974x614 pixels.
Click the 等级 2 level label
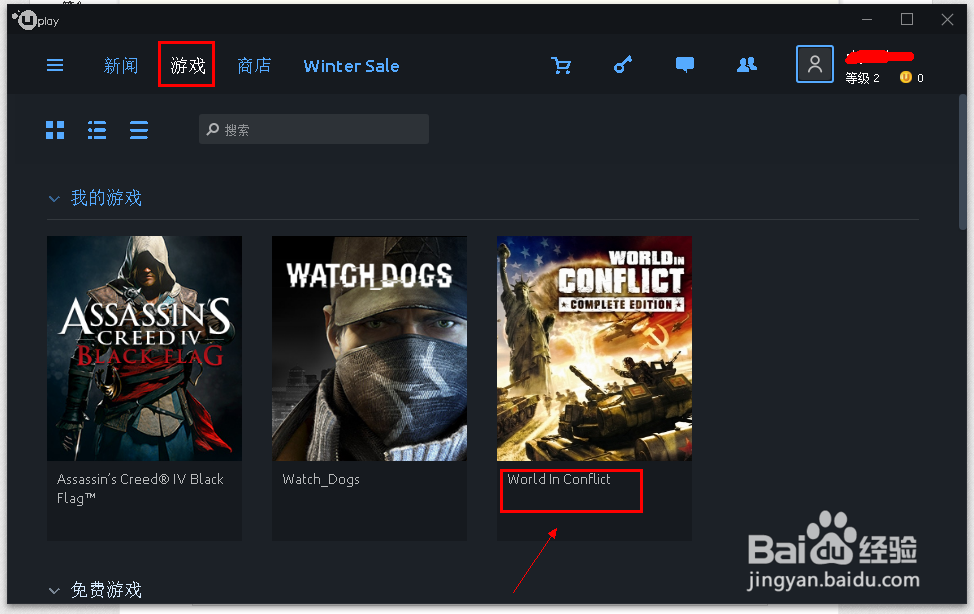[862, 78]
